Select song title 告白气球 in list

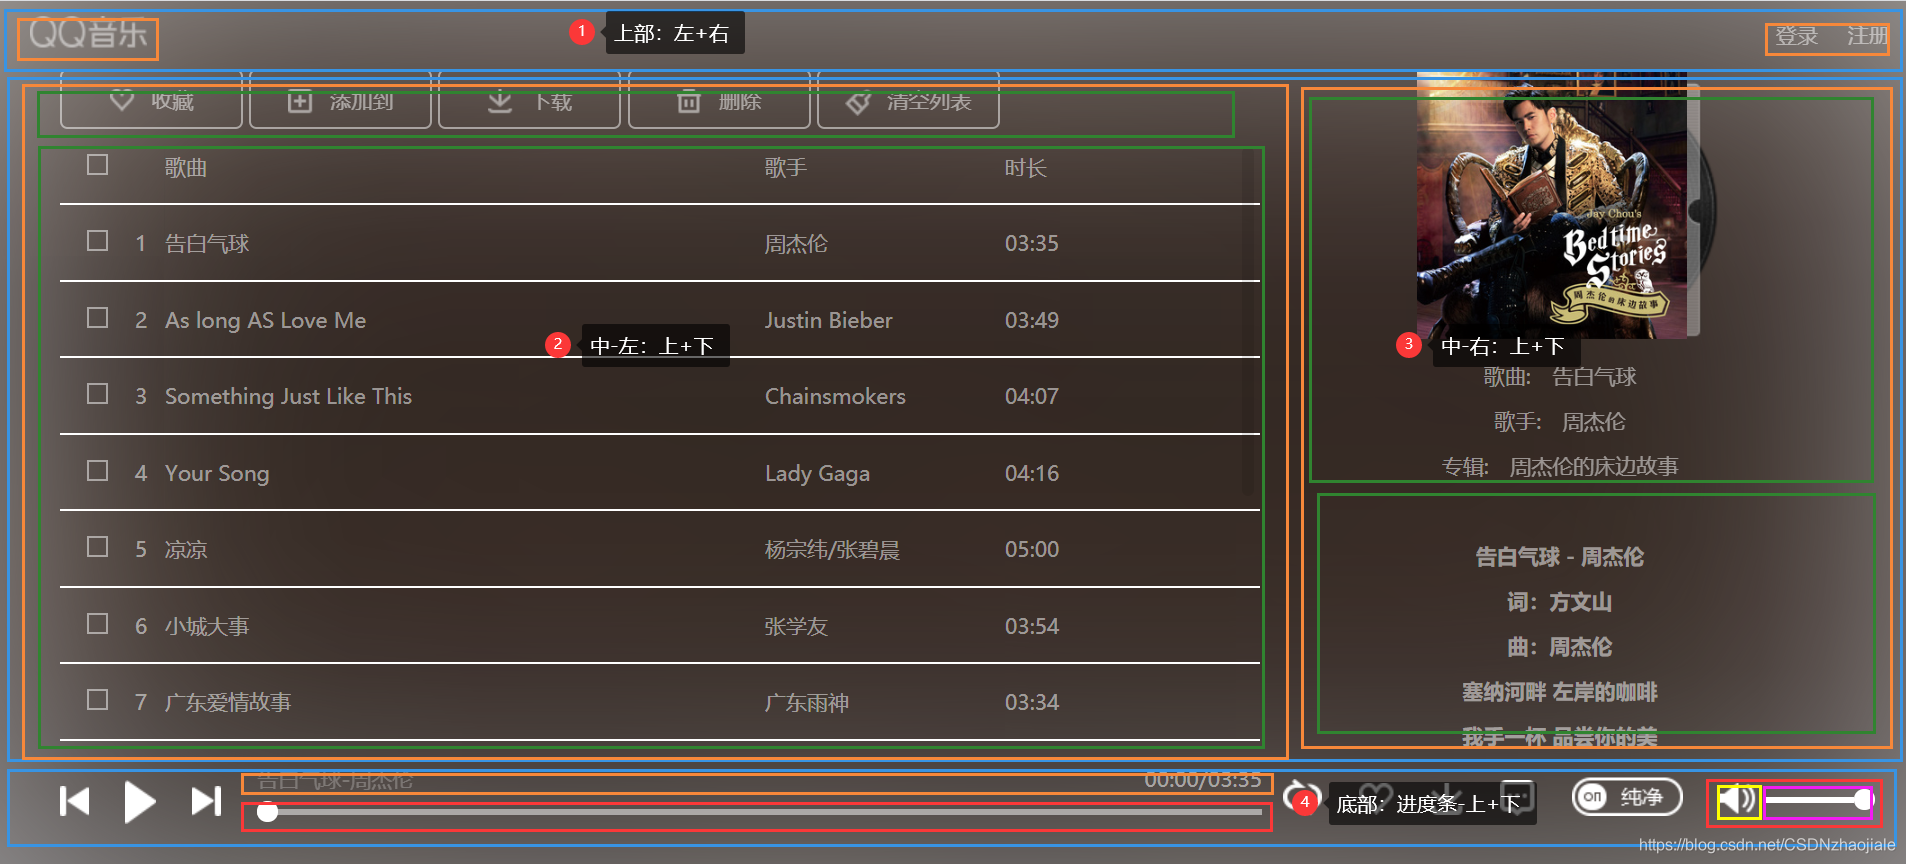click(207, 244)
